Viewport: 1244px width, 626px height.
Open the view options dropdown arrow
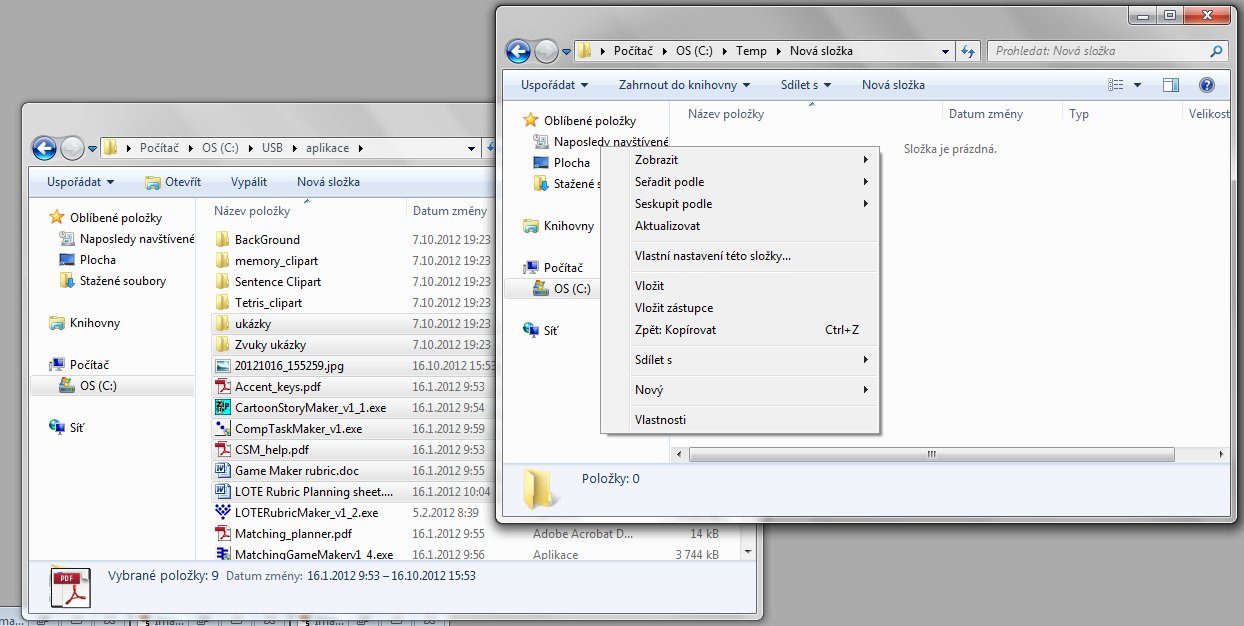(x=1138, y=86)
